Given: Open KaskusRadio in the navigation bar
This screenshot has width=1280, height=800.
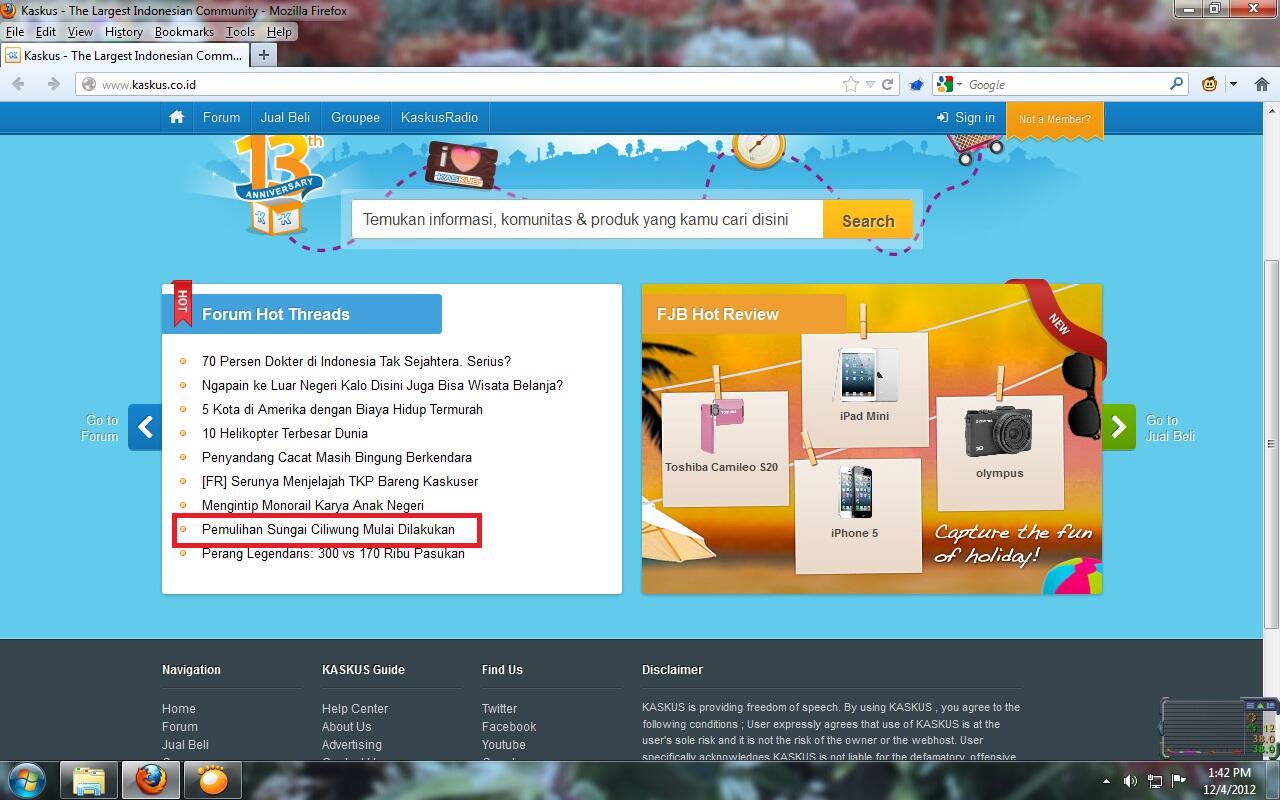Looking at the screenshot, I should click(x=439, y=117).
